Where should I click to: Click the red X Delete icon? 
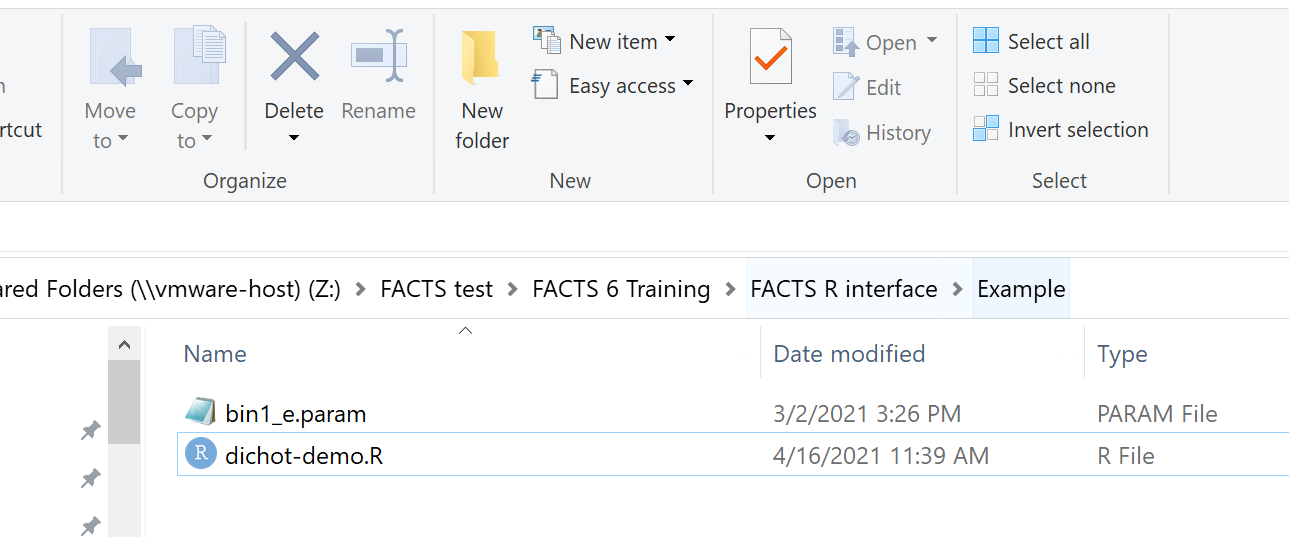coord(294,58)
